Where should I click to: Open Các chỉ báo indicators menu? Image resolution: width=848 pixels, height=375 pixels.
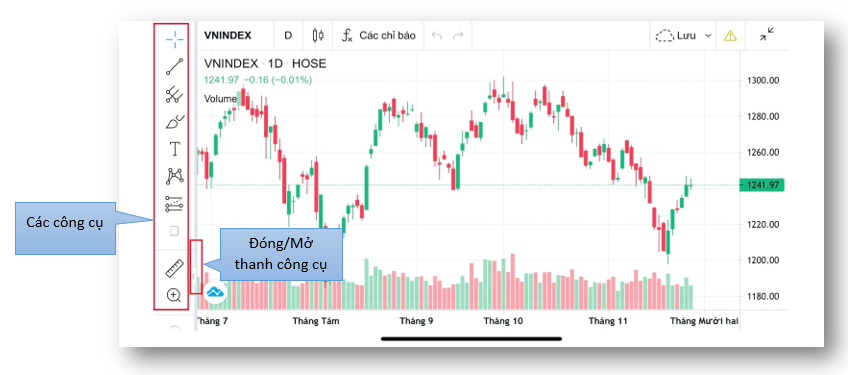pyautogui.click(x=379, y=36)
